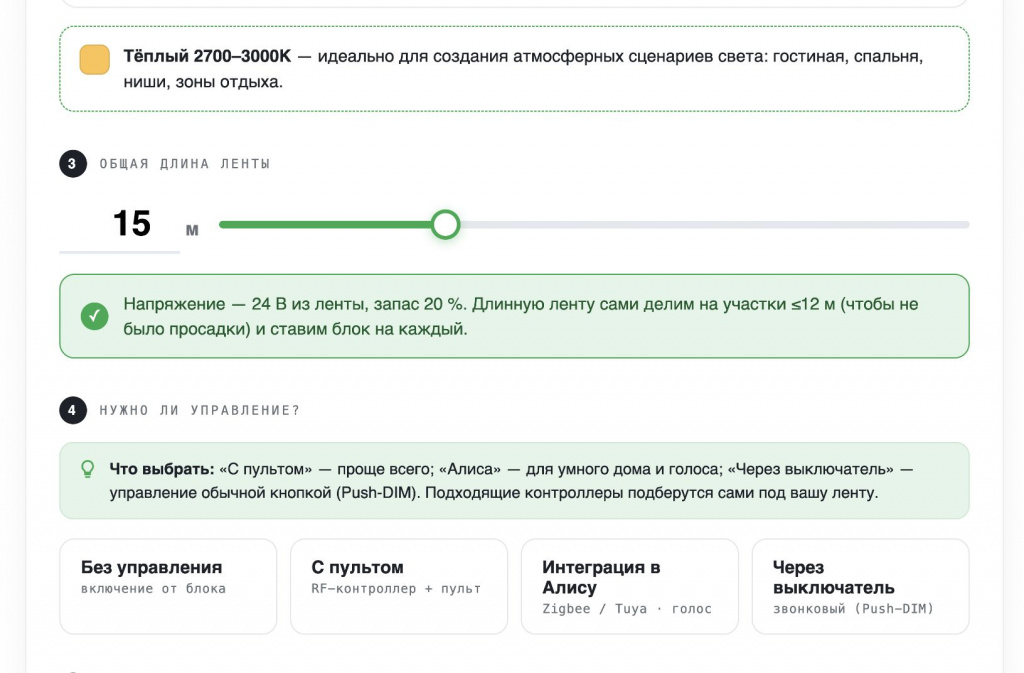The width and height of the screenshot is (1024, 673).
Task: Click the "включение от блока" subtitle
Action: point(153,589)
